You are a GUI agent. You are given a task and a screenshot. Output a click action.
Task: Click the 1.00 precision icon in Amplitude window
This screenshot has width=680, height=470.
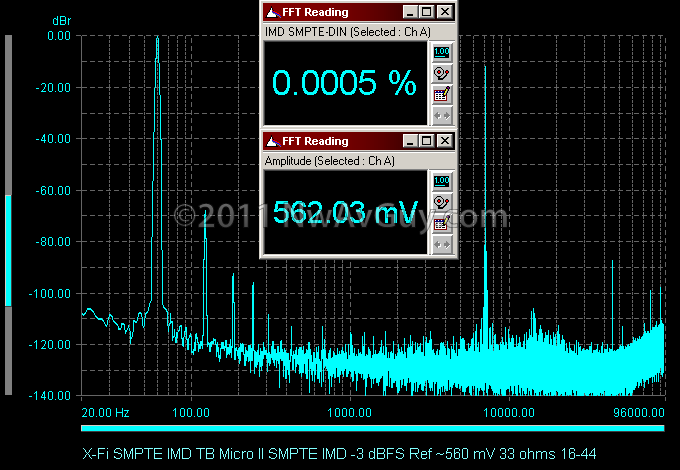pyautogui.click(x=441, y=181)
